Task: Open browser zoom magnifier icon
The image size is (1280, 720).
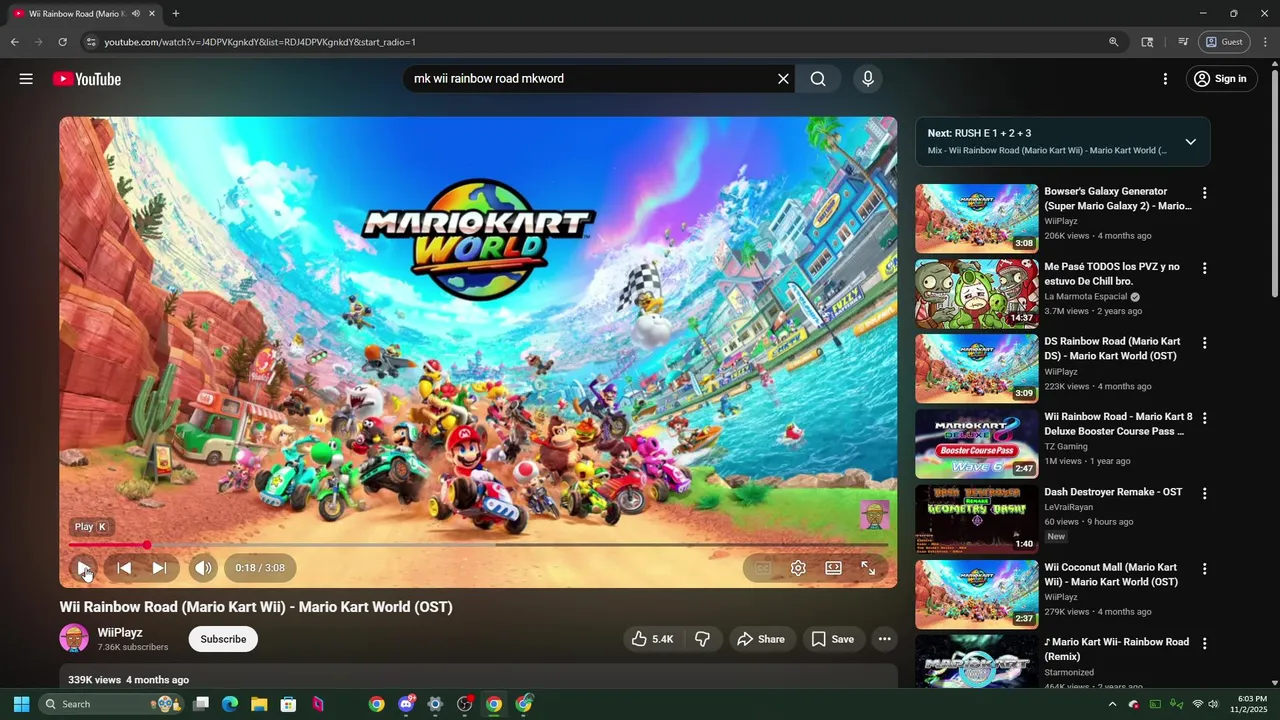Action: pos(1113,42)
